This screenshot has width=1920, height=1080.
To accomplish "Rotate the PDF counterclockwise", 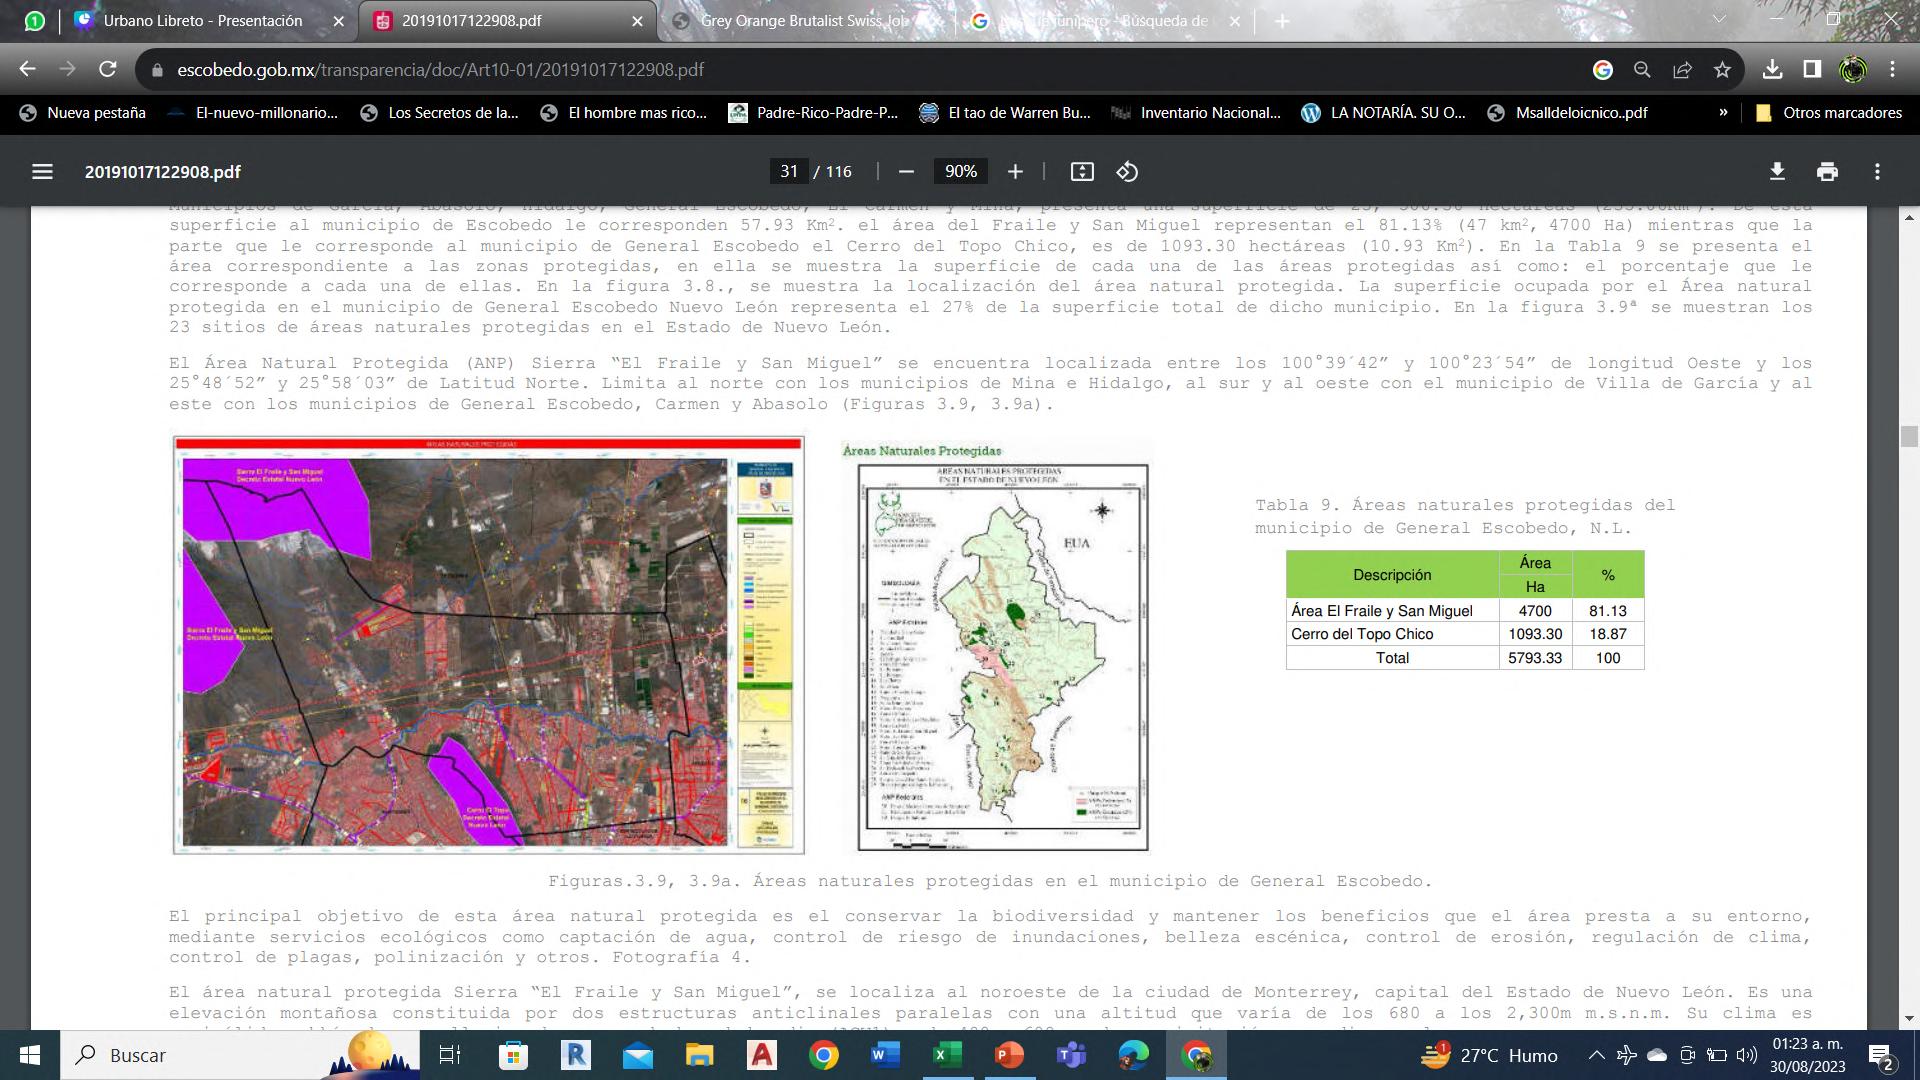I will pos(1127,172).
